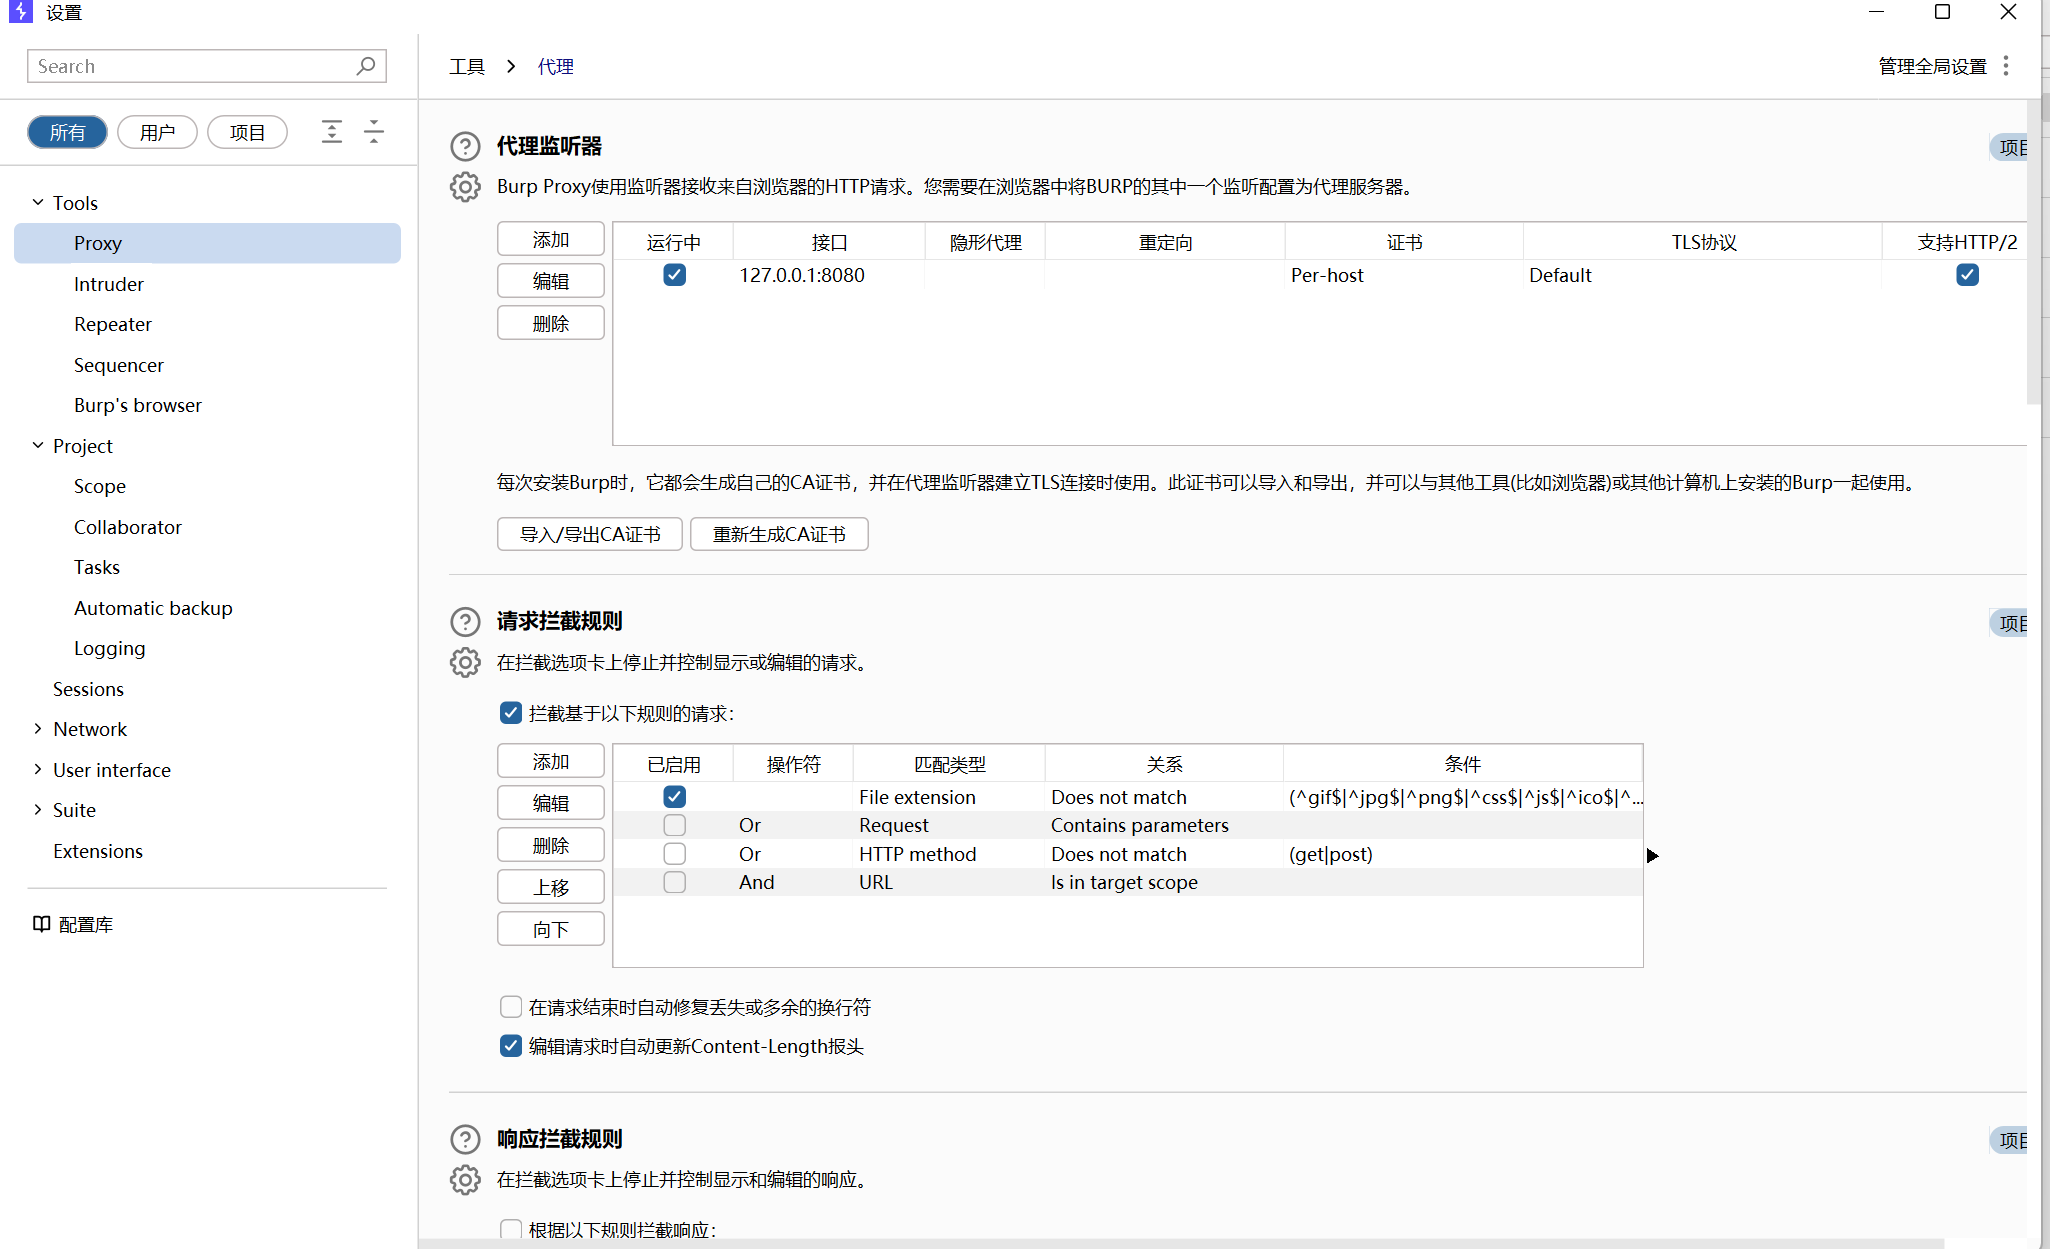Expand the Network tree node
This screenshot has height=1249, width=2050.
38,729
